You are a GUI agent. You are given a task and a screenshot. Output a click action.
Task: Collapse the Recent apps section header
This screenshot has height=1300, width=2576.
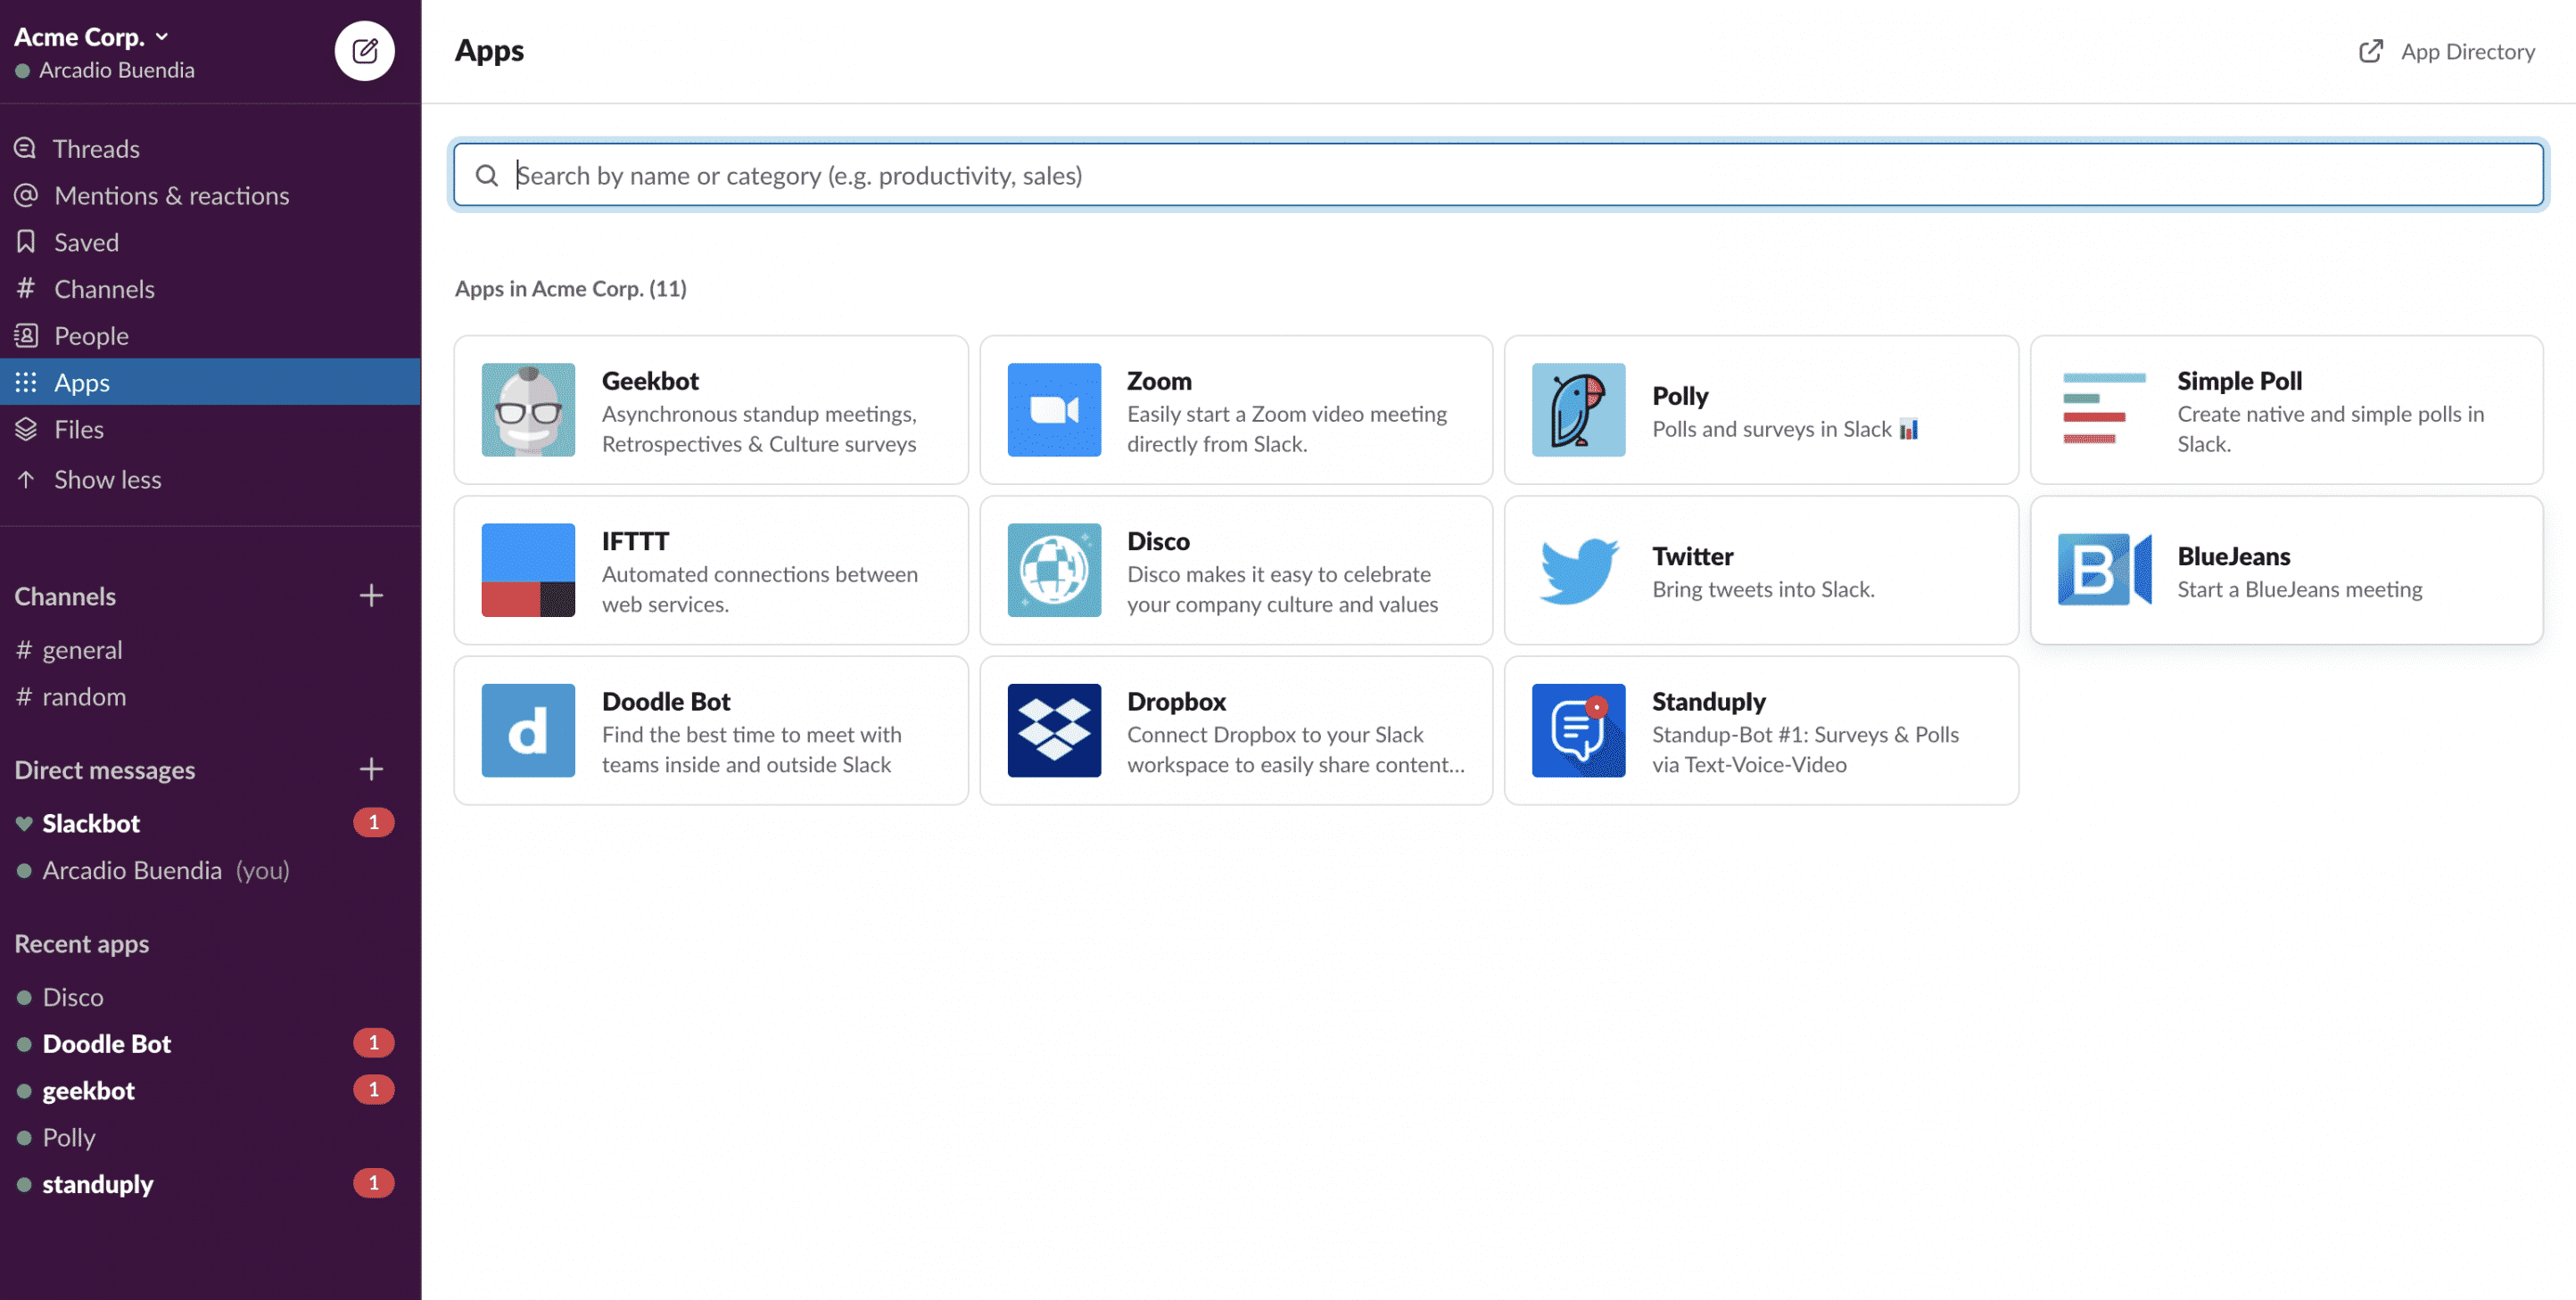[82, 943]
